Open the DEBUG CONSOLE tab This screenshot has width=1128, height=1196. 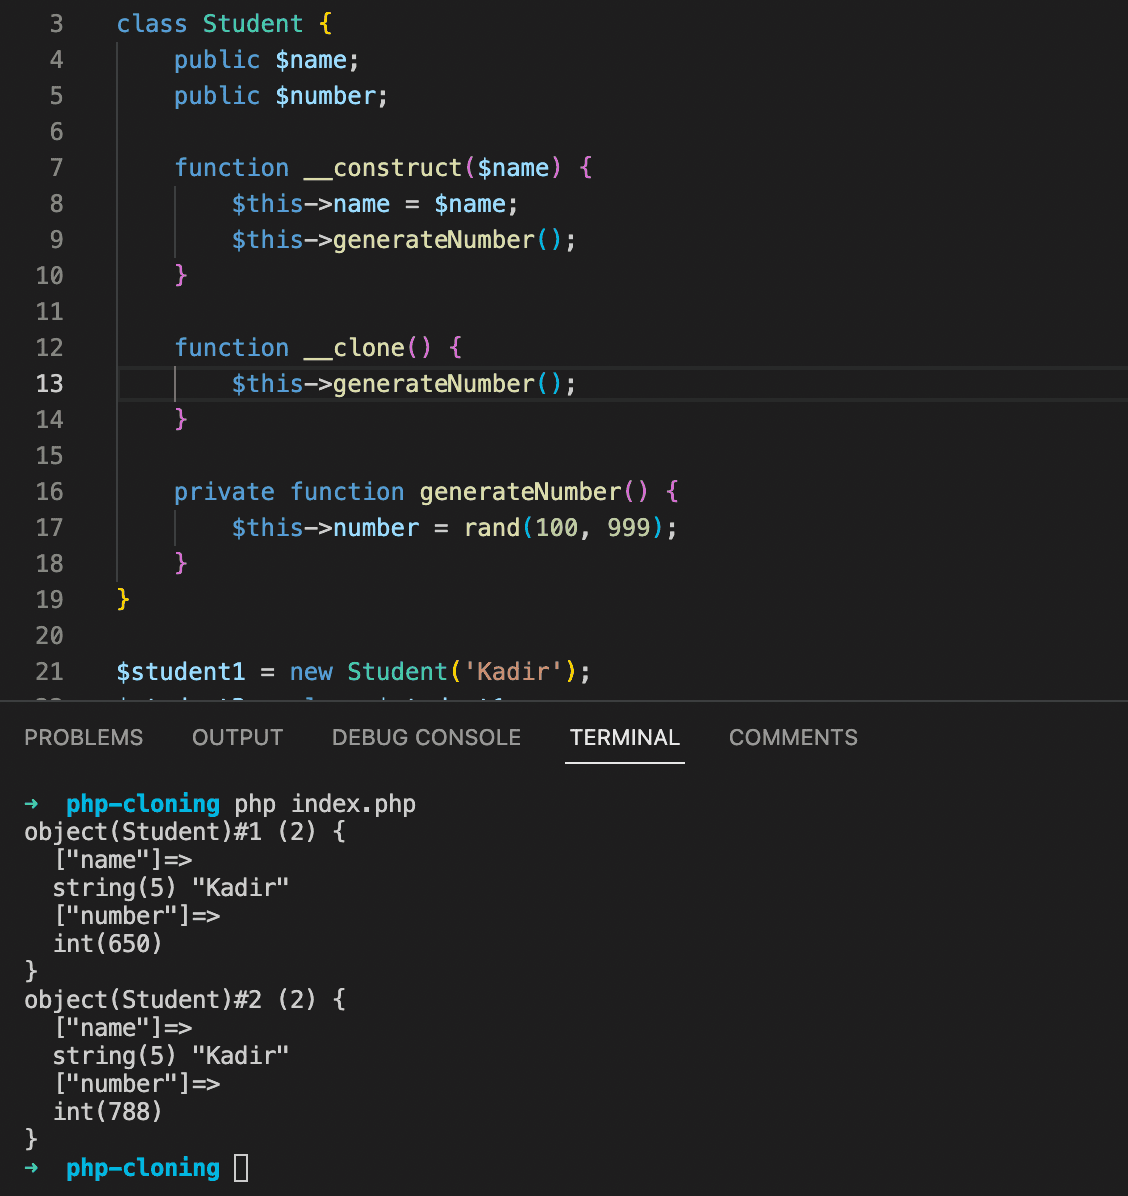[426, 737]
